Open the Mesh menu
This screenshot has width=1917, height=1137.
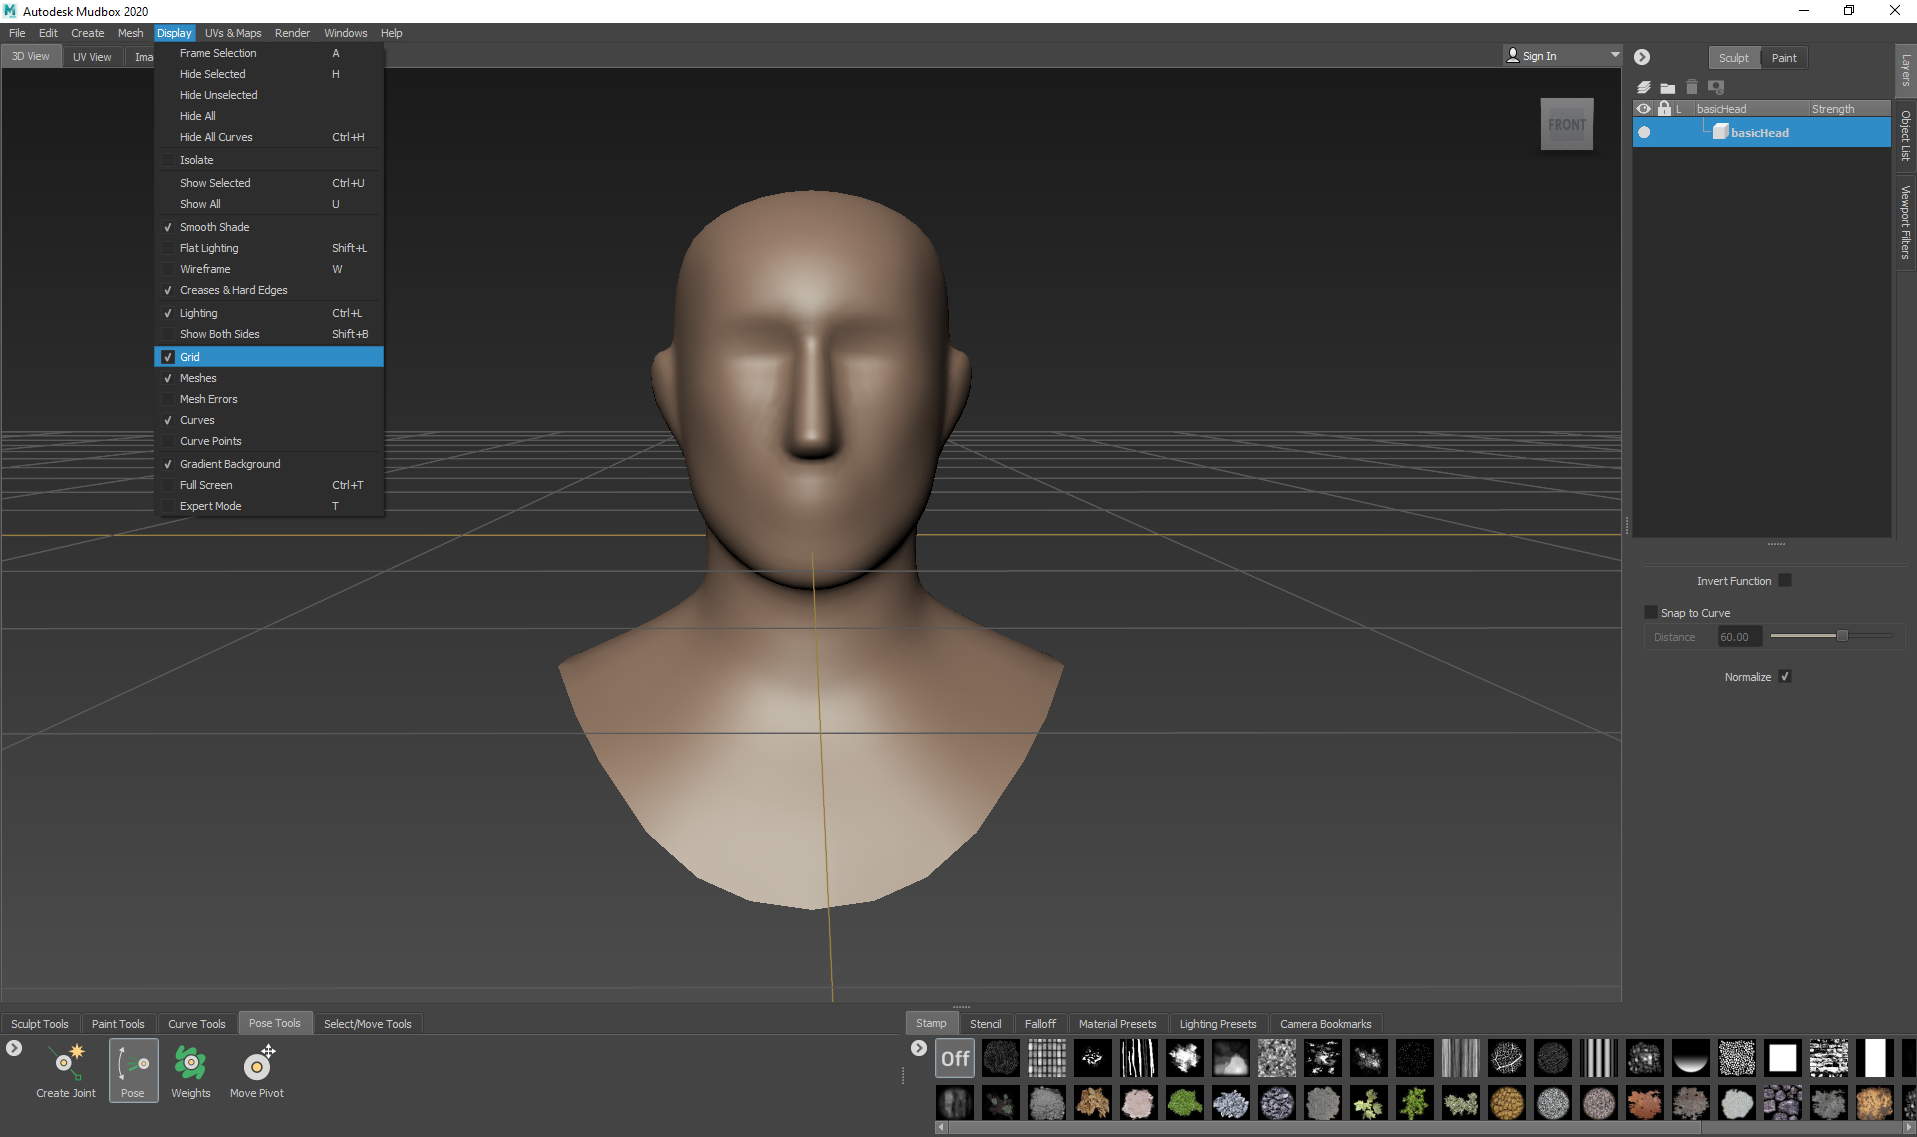(131, 33)
